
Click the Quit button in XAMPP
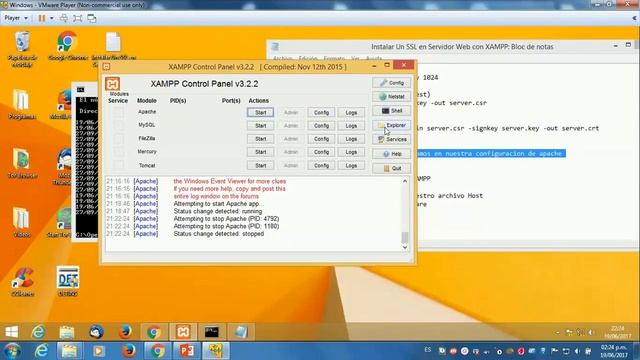click(391, 168)
